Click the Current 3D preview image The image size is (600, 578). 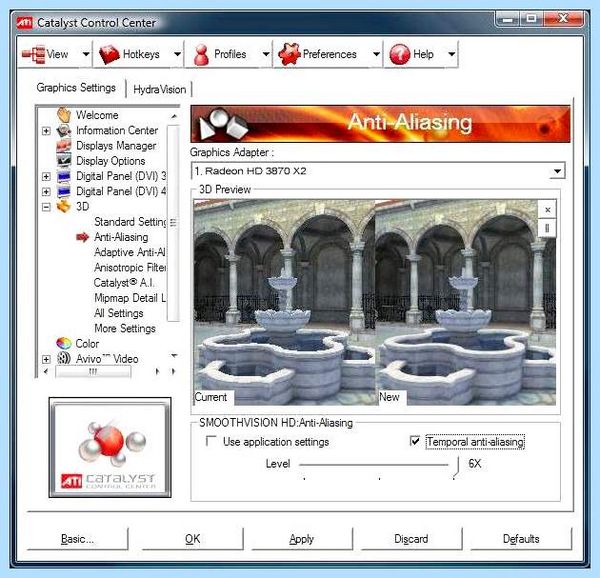coord(284,302)
